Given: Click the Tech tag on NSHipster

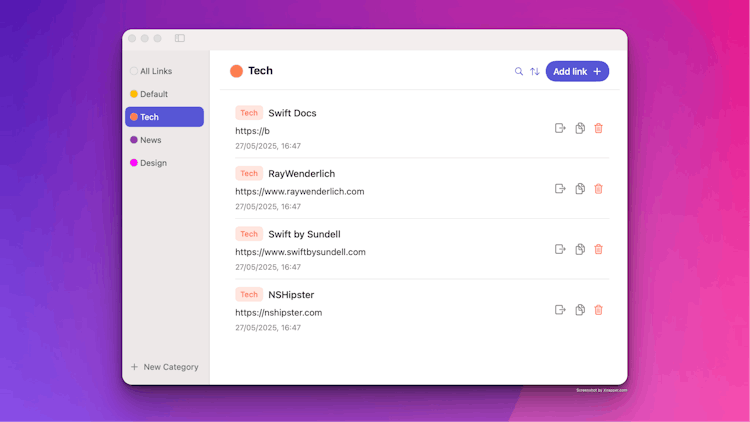Looking at the screenshot, I should pos(249,295).
